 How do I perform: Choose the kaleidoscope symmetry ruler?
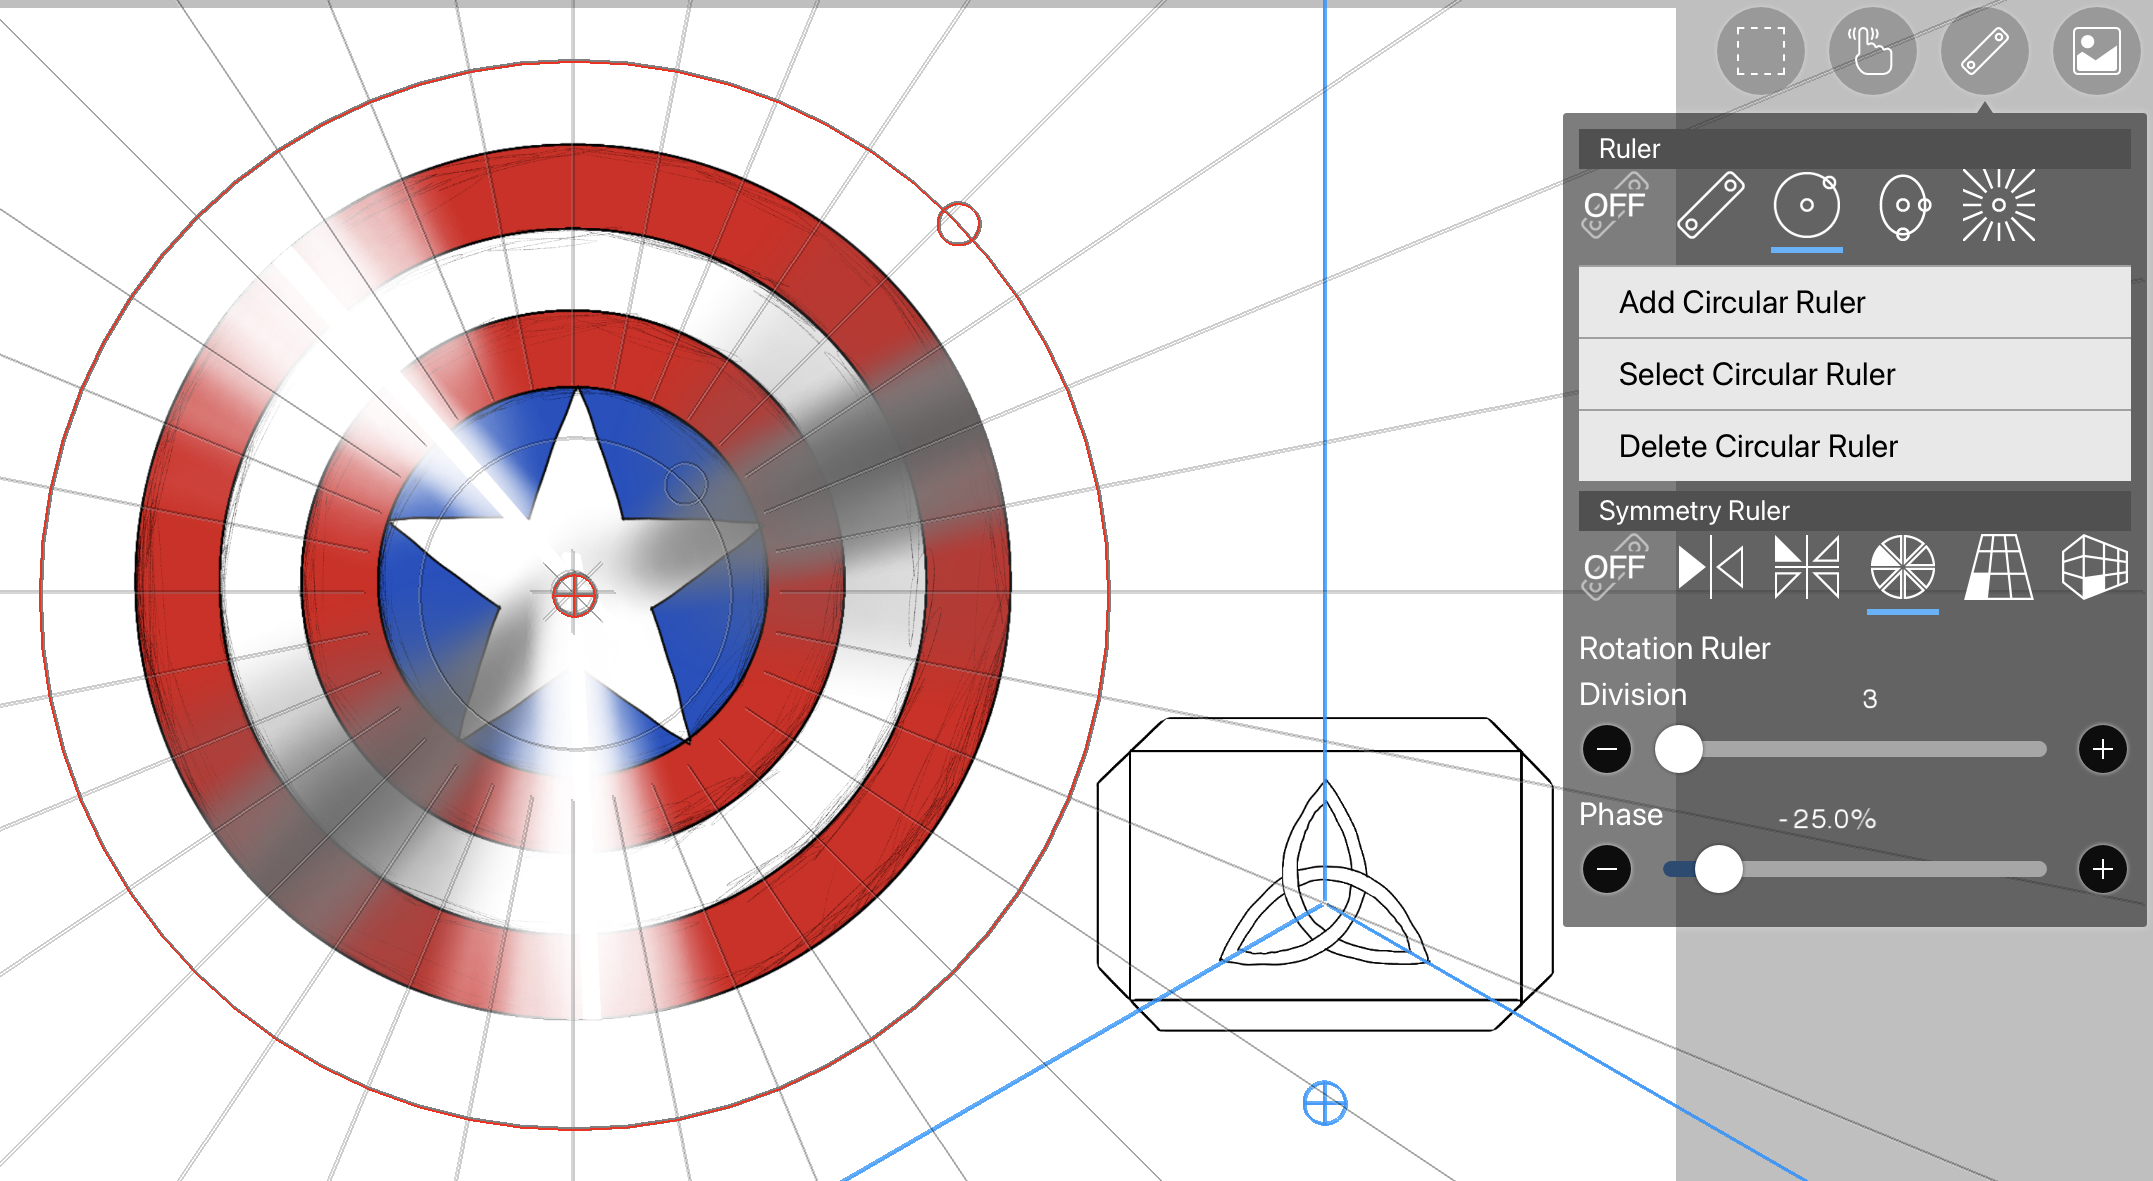[1806, 567]
